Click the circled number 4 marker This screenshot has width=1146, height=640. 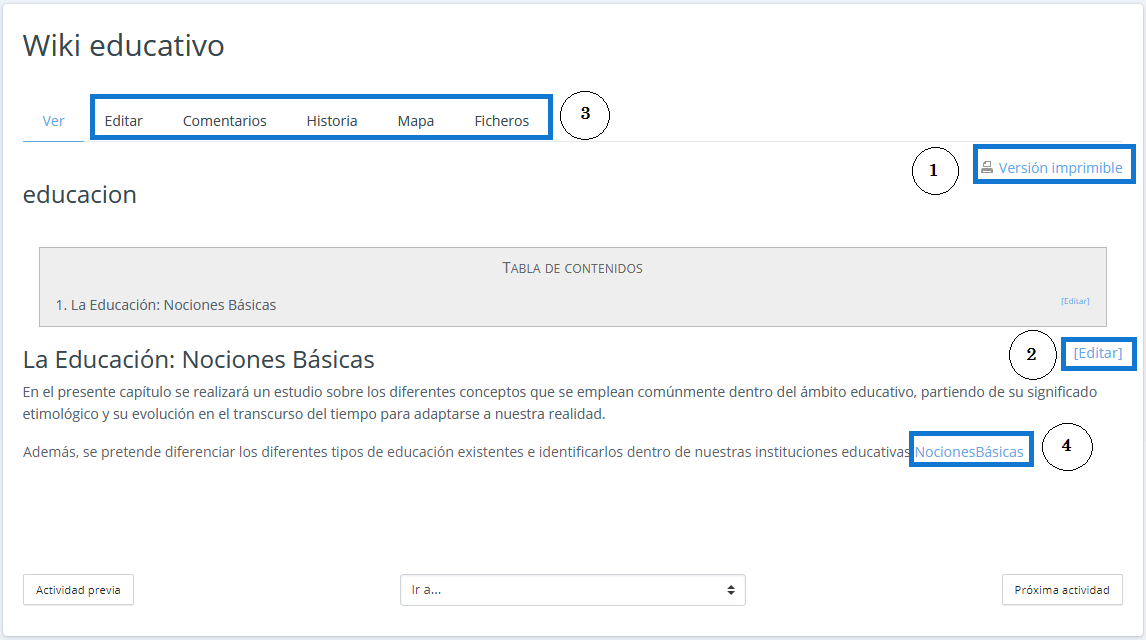tap(1066, 447)
